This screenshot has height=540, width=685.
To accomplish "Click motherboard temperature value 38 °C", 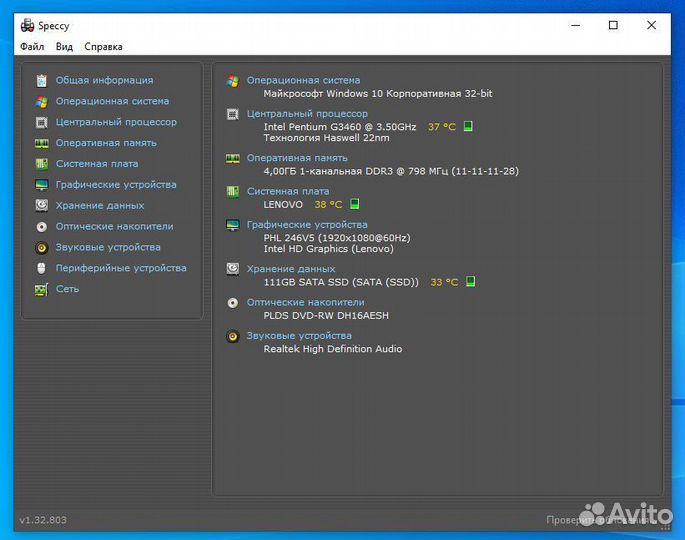I will [x=328, y=204].
